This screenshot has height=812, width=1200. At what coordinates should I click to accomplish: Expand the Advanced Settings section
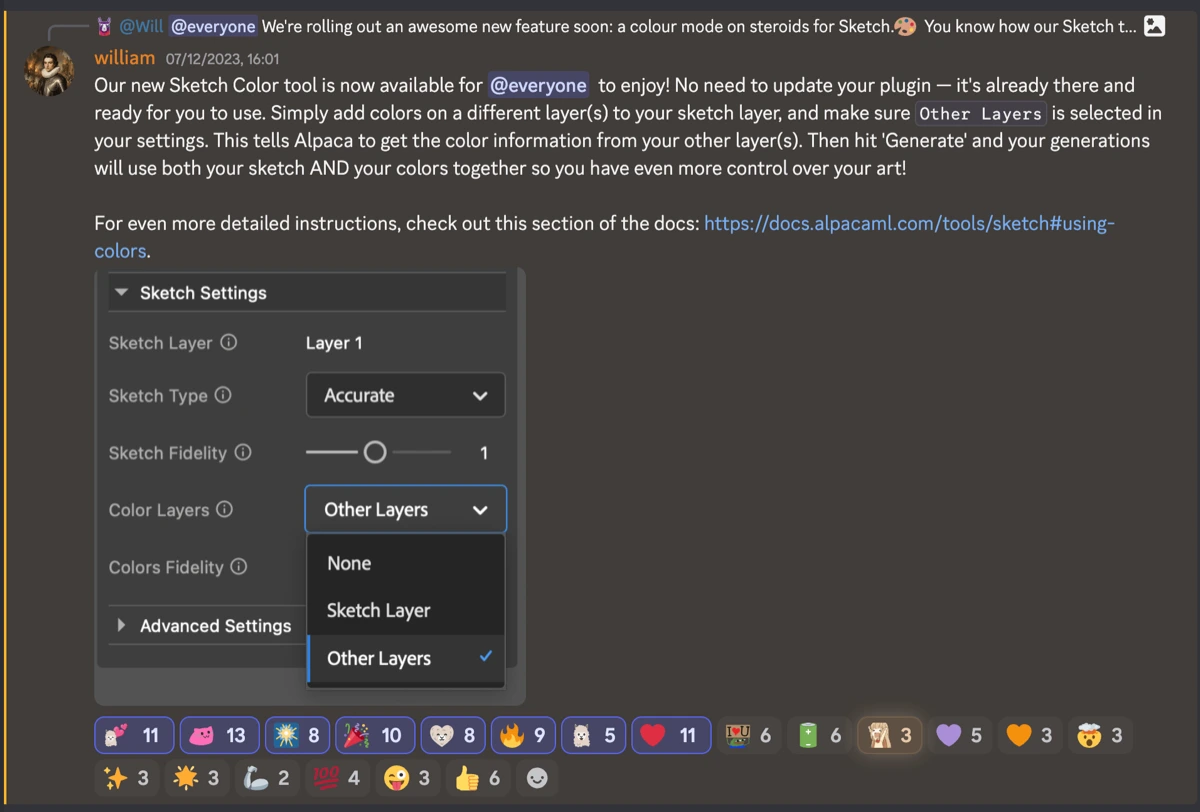coord(122,626)
